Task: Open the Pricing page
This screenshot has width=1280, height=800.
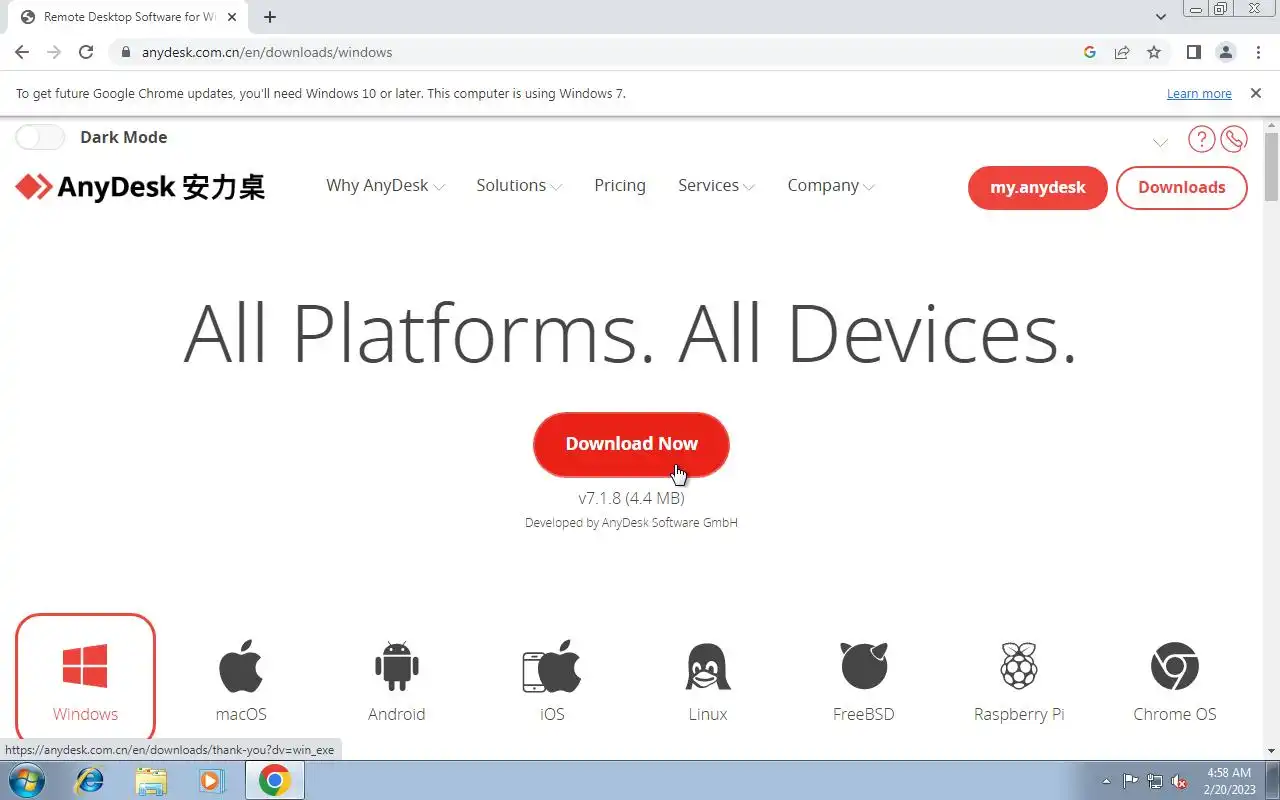Action: [620, 186]
